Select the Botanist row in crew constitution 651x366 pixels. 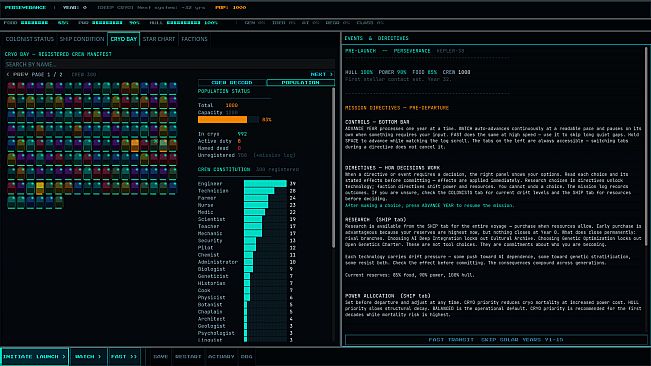tap(247, 305)
